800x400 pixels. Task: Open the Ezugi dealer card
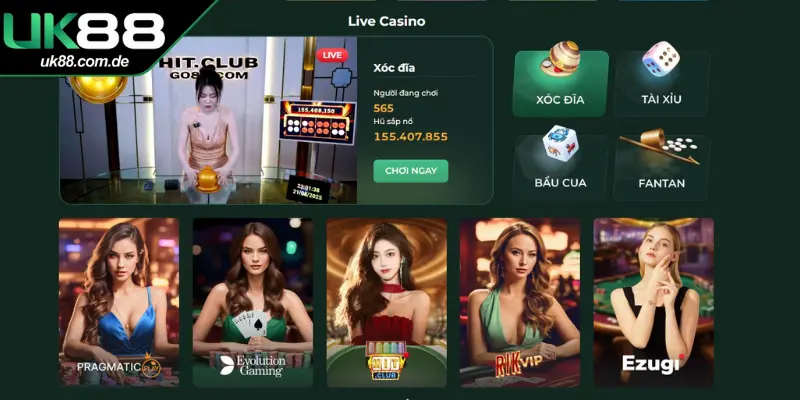pyautogui.click(x=654, y=303)
